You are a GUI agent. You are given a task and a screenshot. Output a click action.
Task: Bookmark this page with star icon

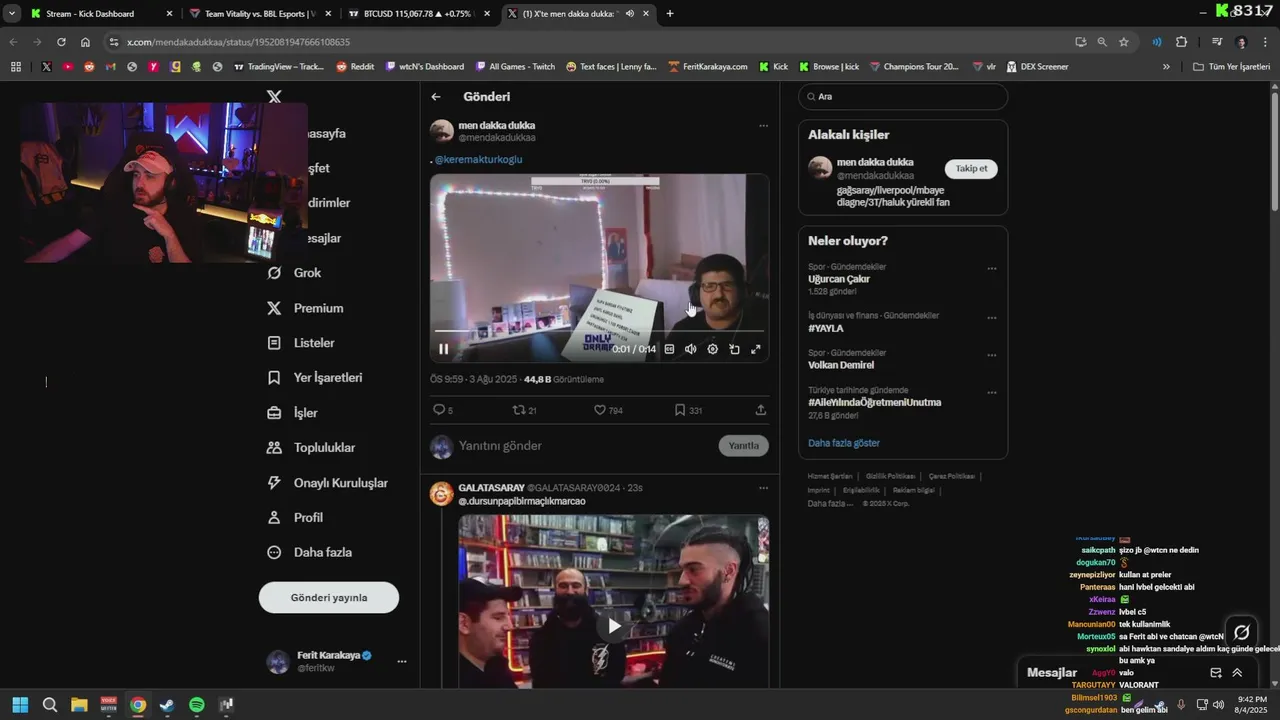click(1124, 42)
